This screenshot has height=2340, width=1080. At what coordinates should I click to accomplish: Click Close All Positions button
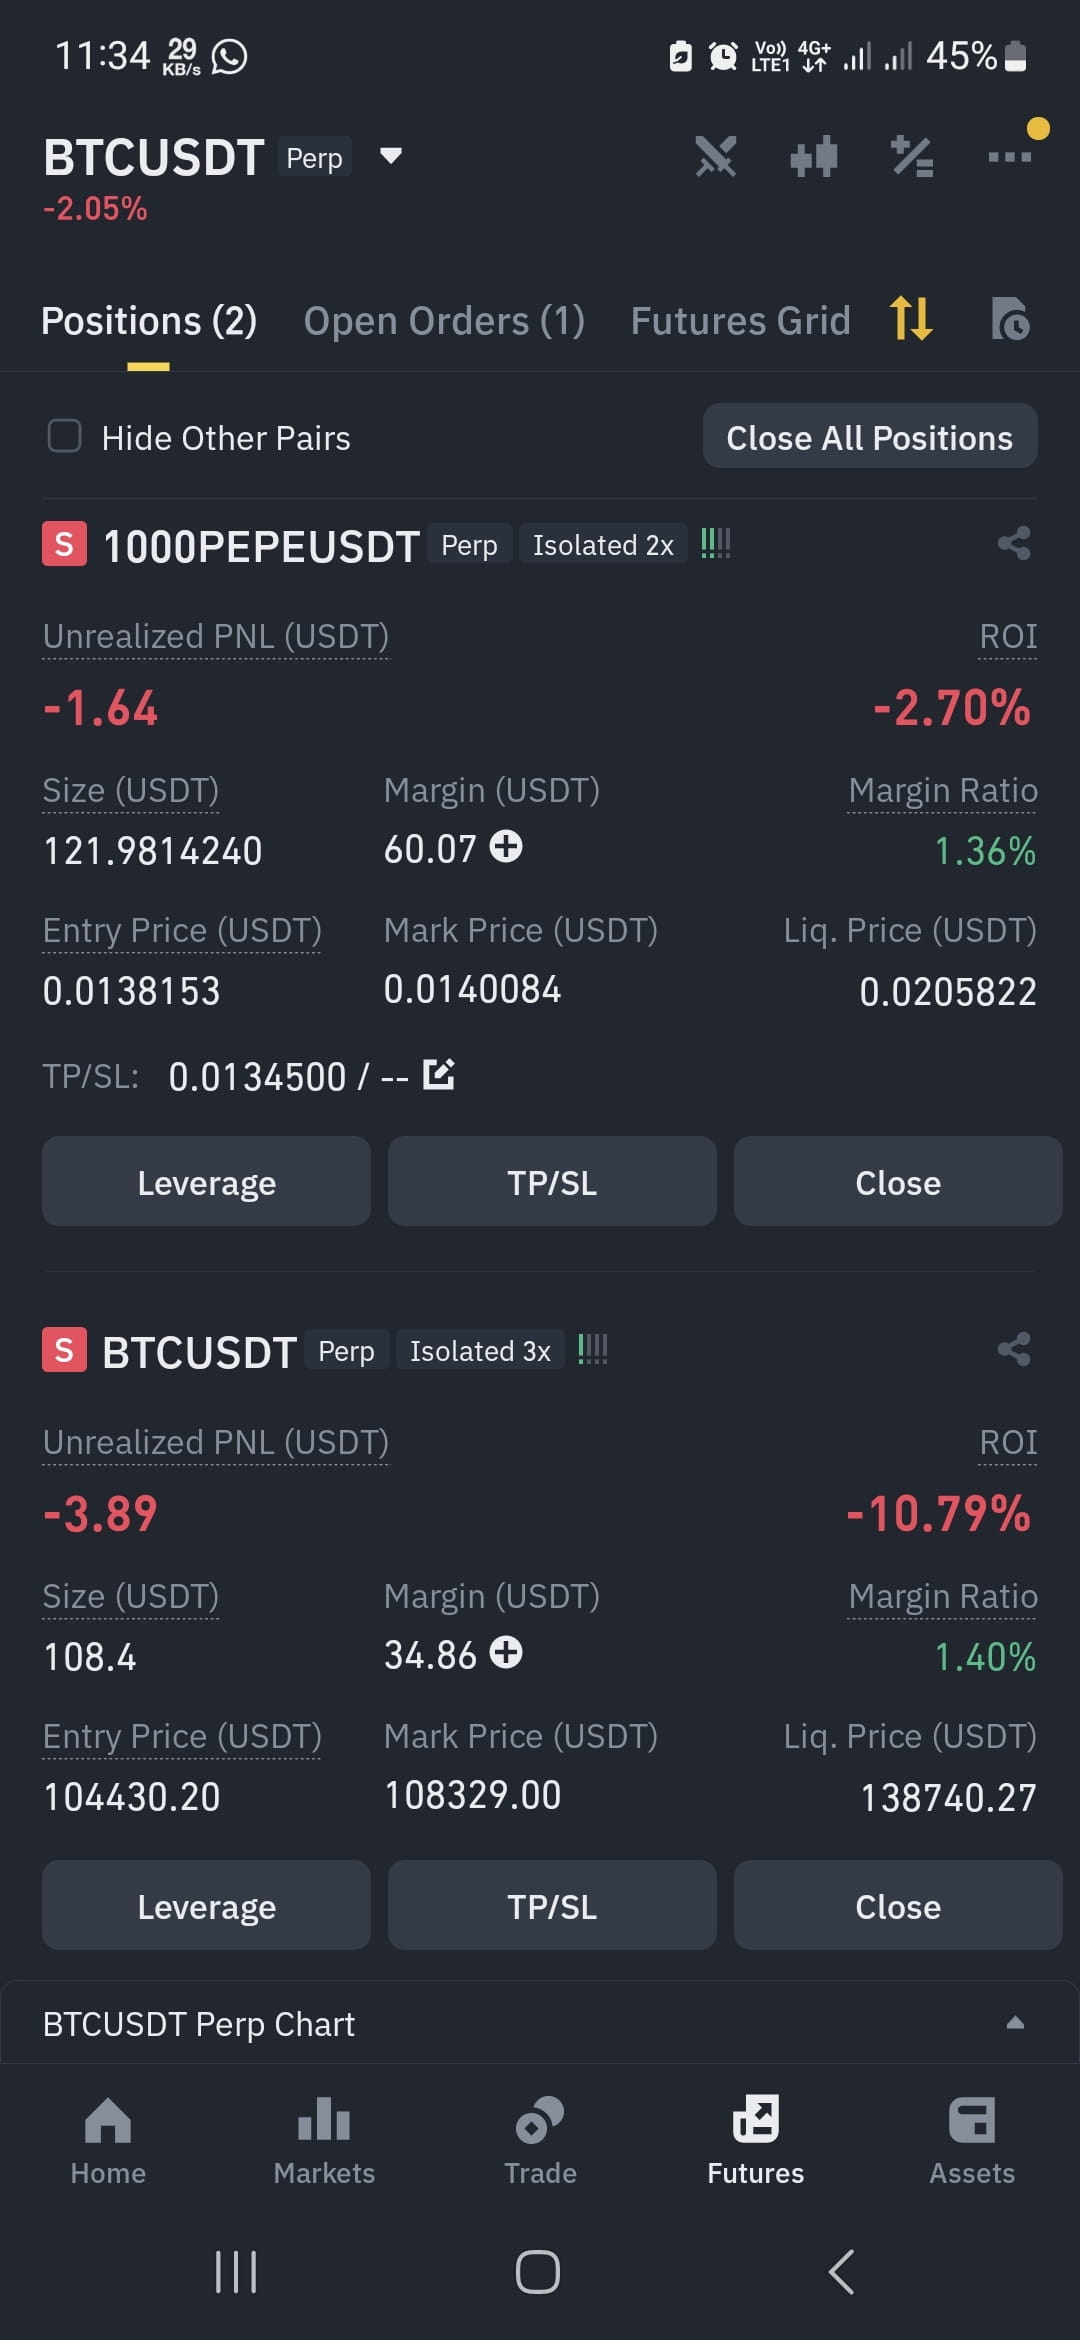(870, 436)
